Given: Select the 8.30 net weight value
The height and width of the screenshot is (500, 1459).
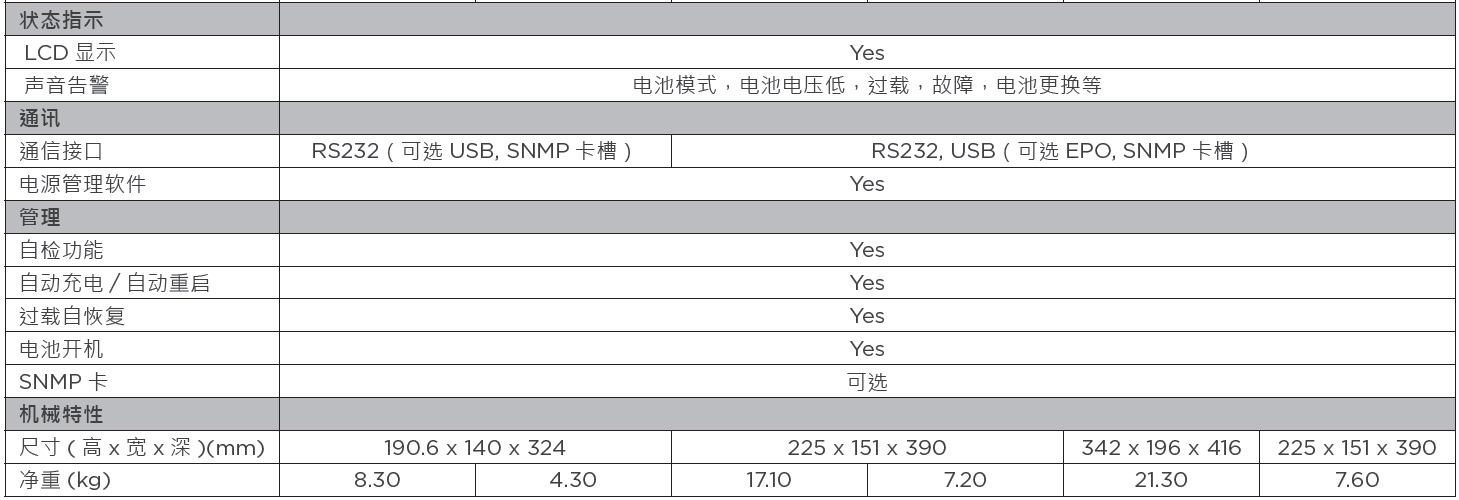Looking at the screenshot, I should coord(377,480).
